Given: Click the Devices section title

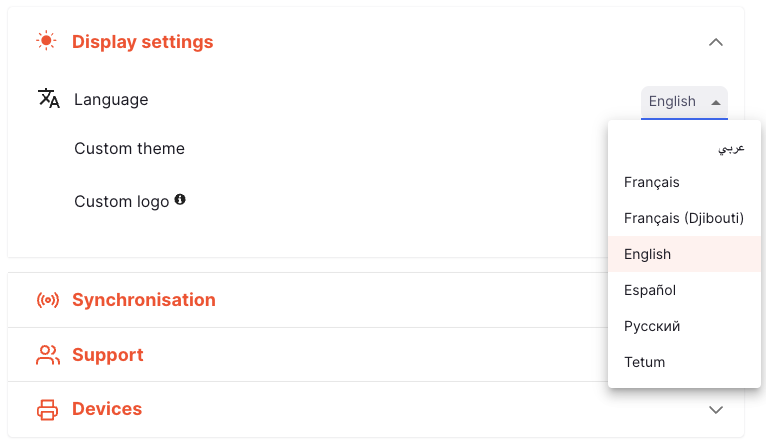Looking at the screenshot, I should 107,409.
